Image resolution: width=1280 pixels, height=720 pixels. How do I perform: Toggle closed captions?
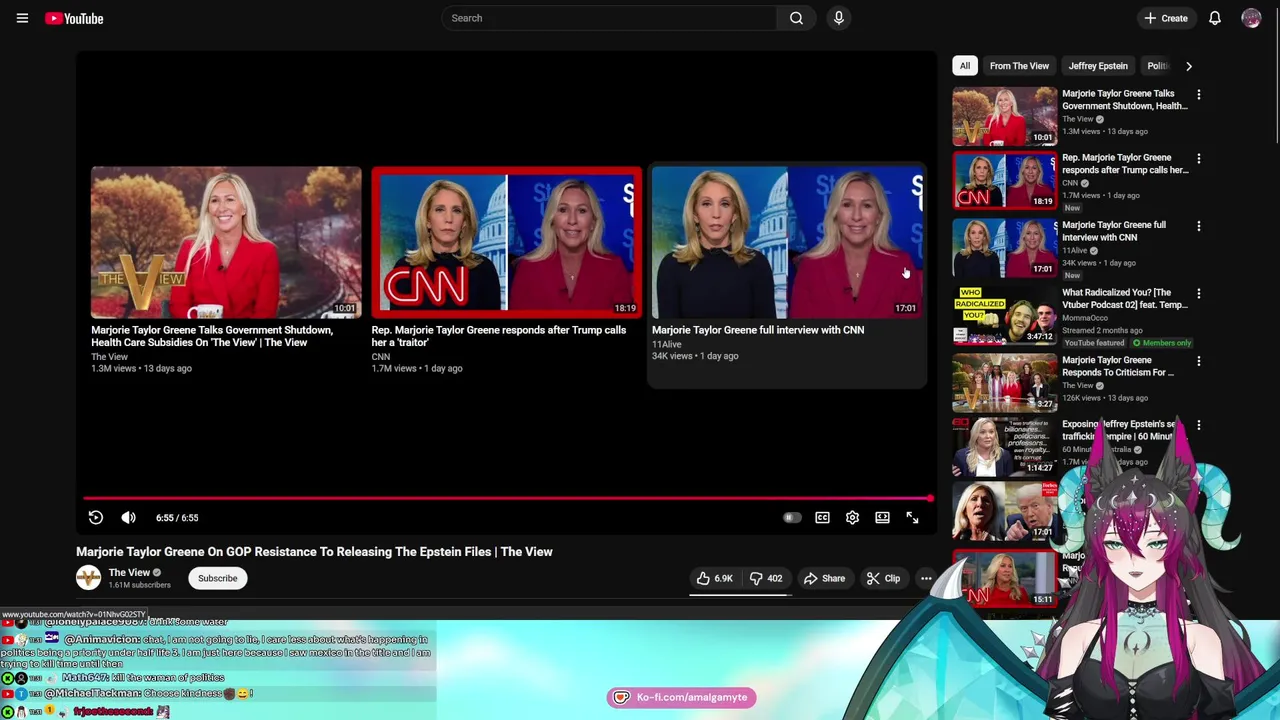coord(822,517)
